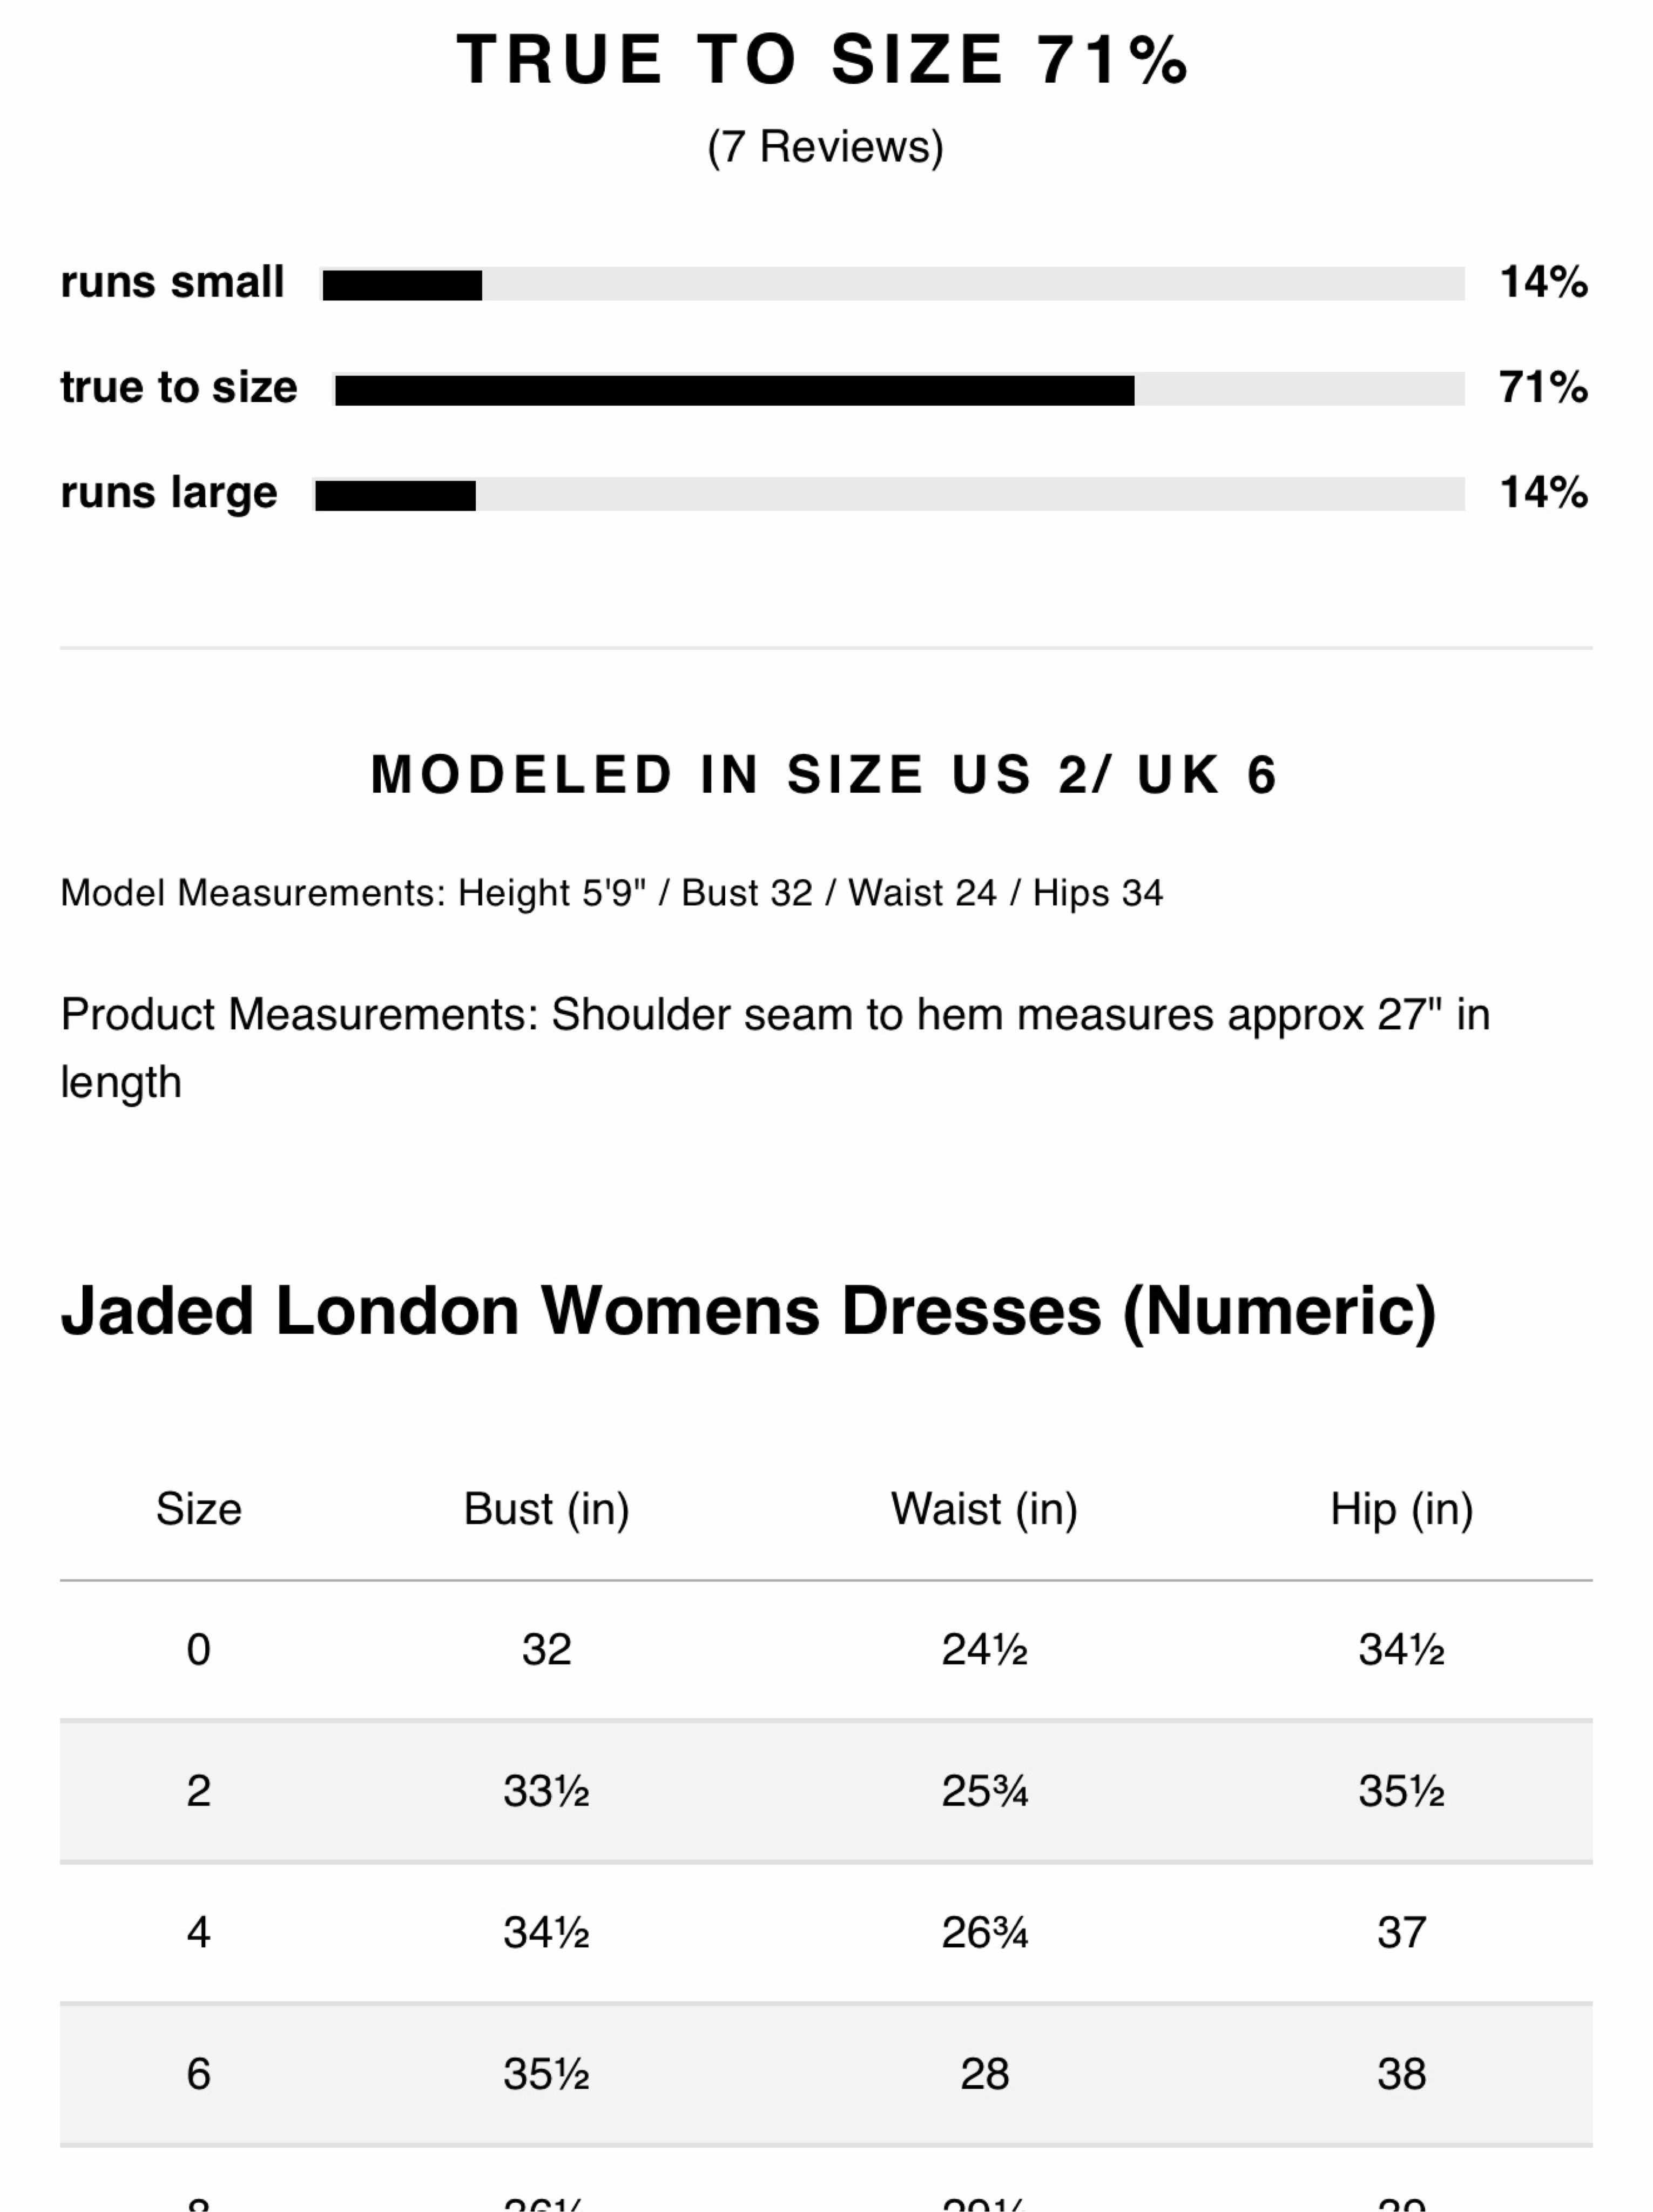Image resolution: width=1653 pixels, height=2212 pixels.
Task: Click the runs large rating bar
Action: coord(889,494)
